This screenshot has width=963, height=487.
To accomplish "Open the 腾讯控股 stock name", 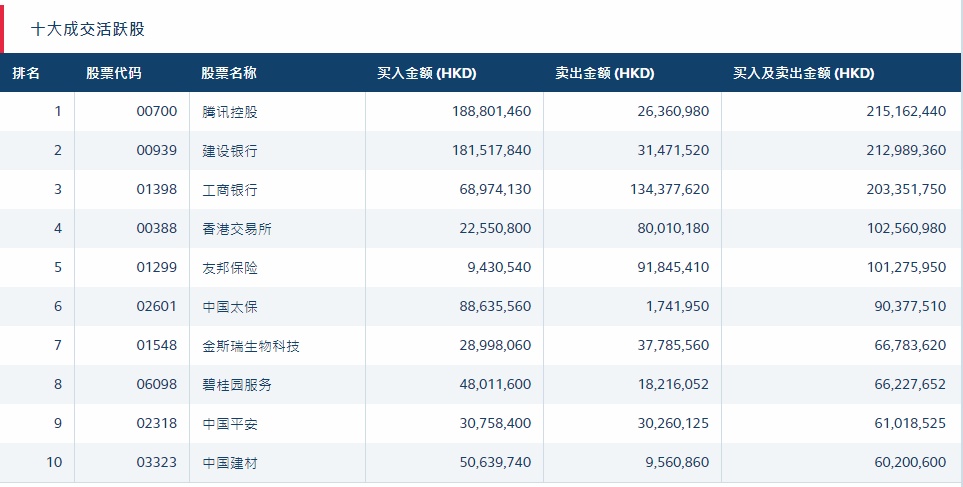I will point(229,112).
